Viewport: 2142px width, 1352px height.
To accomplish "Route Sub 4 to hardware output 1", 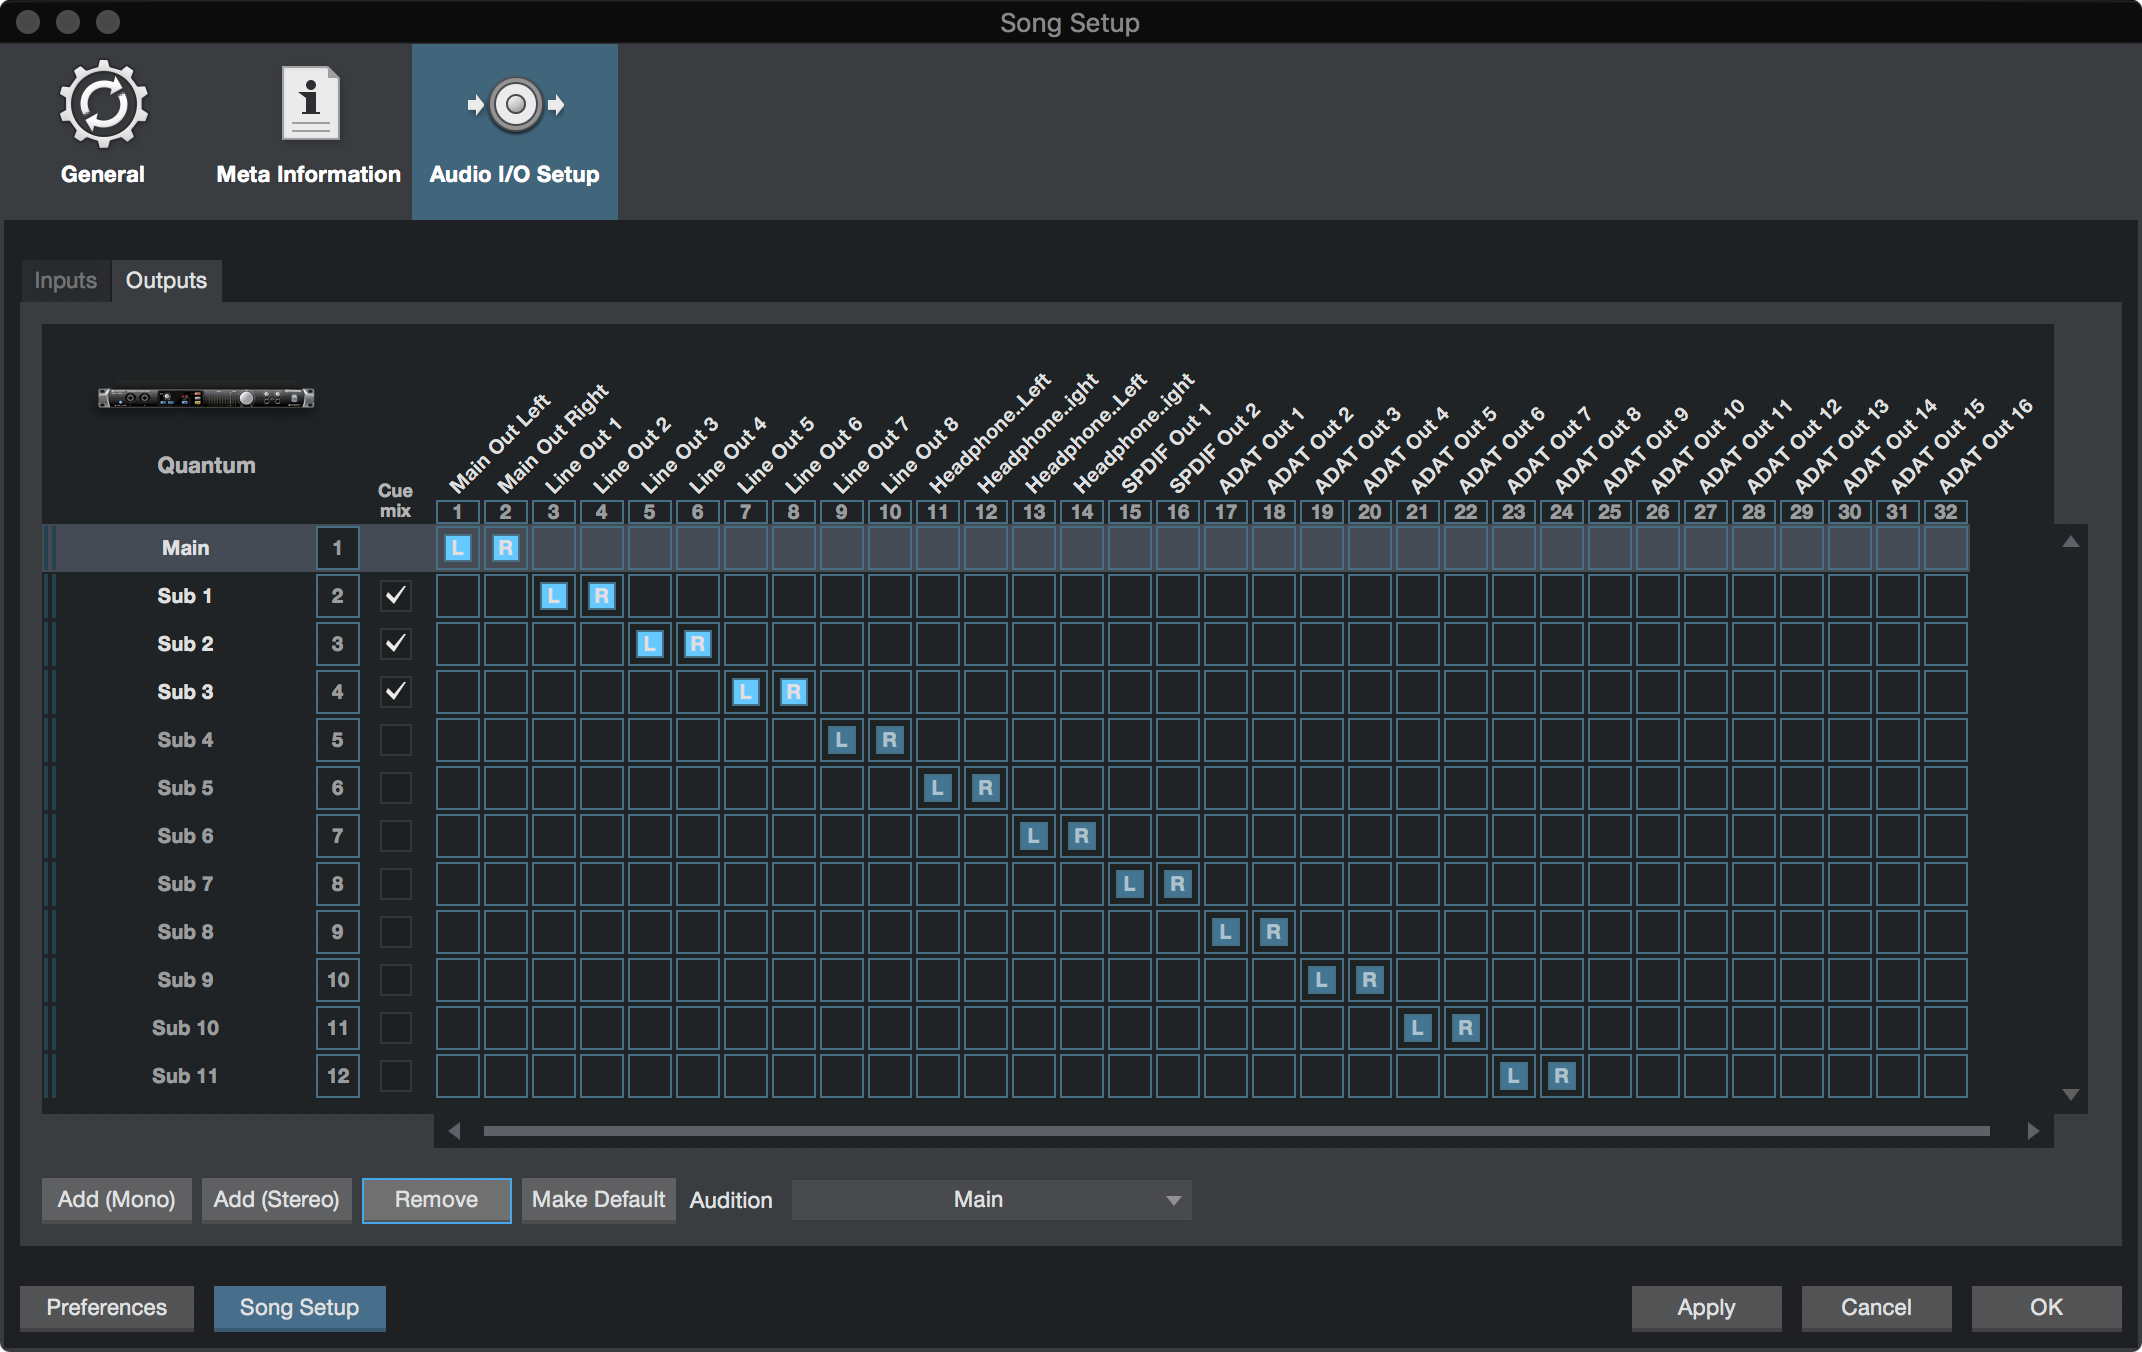I will [458, 740].
